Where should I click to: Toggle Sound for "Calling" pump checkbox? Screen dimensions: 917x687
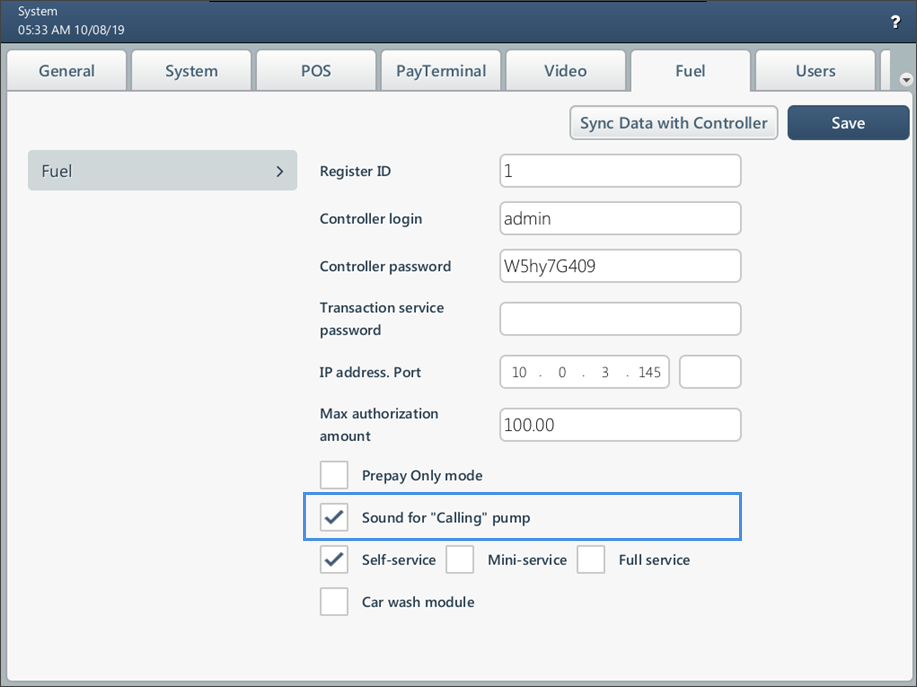point(334,518)
